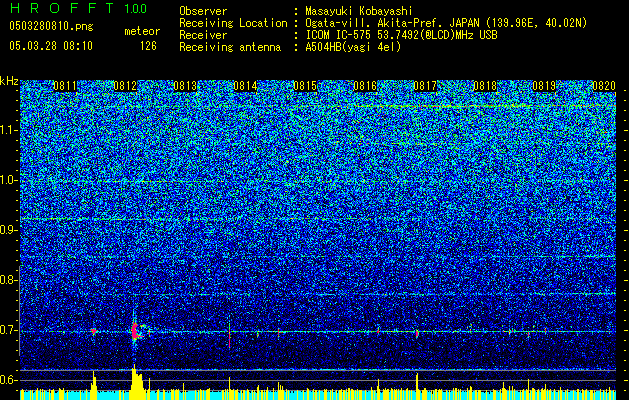Click the 0816 time marker
The image size is (629, 400).
point(365,86)
